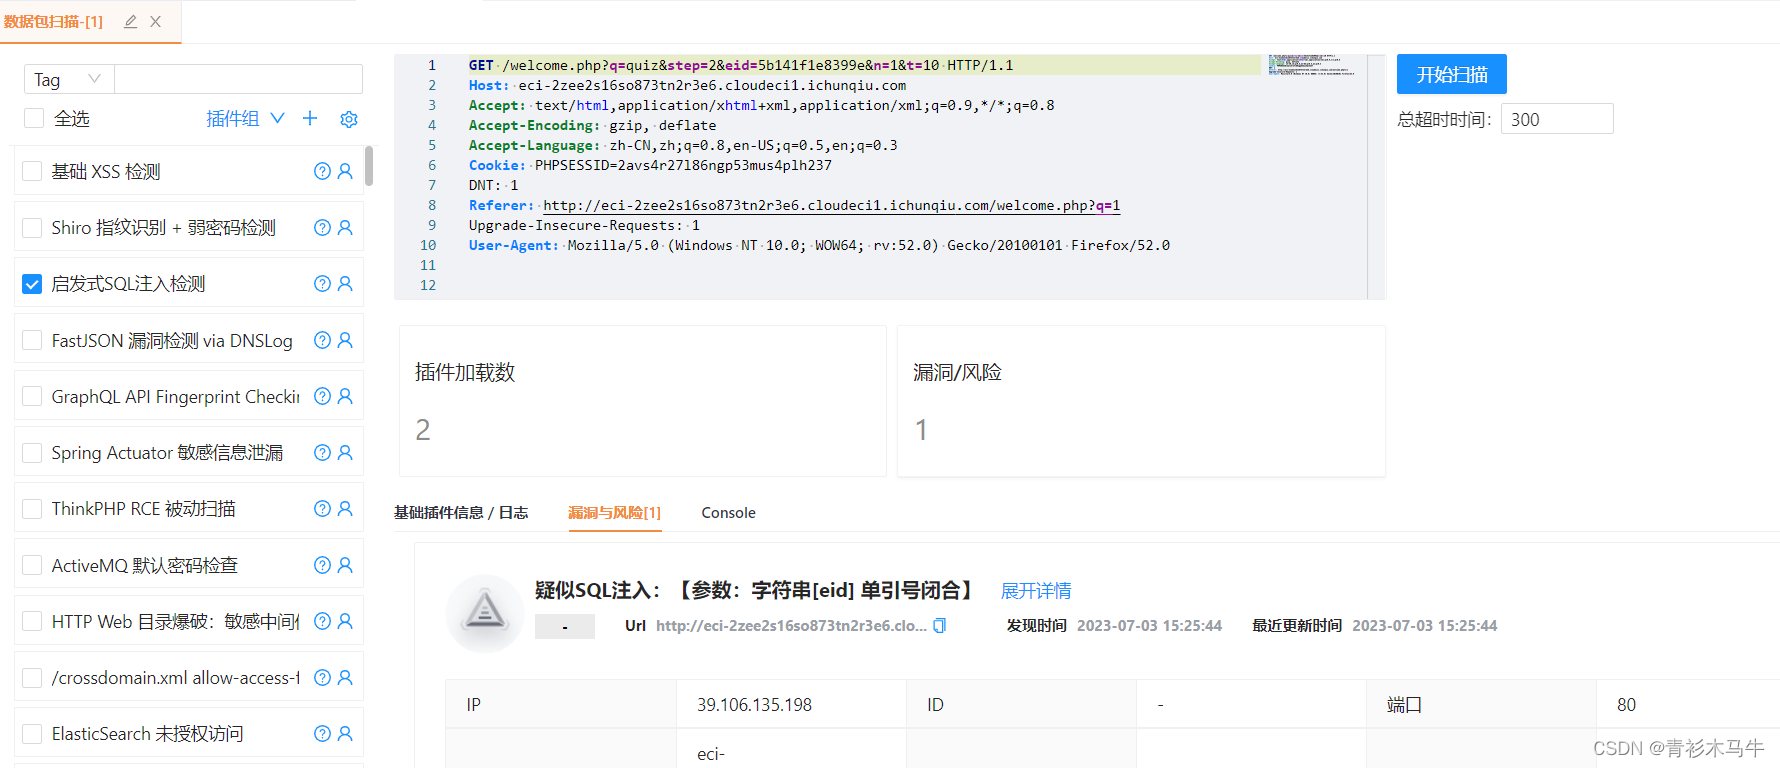Show help for FastJSON 漏洞检测 plugin
This screenshot has width=1780, height=768.
[x=322, y=340]
